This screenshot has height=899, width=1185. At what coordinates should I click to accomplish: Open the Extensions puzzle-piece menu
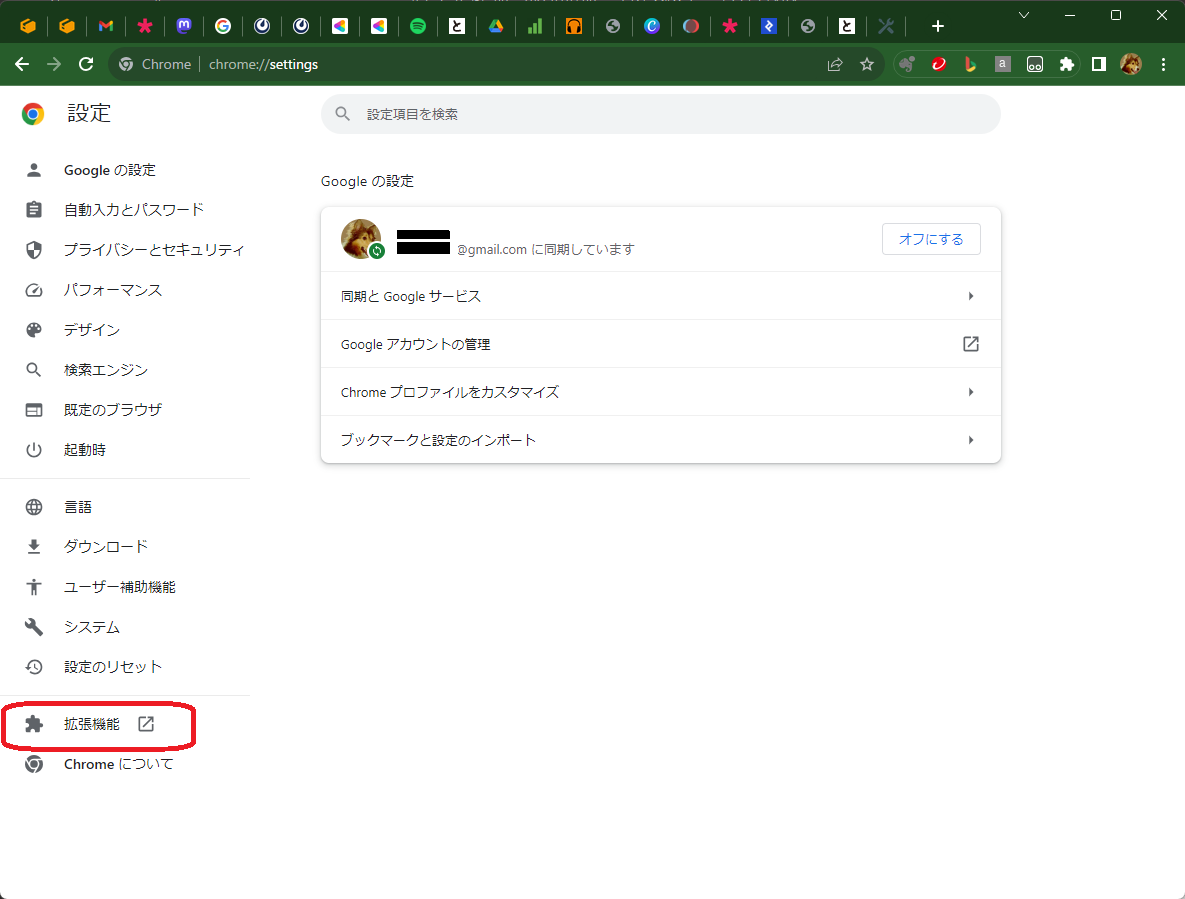pos(1066,64)
